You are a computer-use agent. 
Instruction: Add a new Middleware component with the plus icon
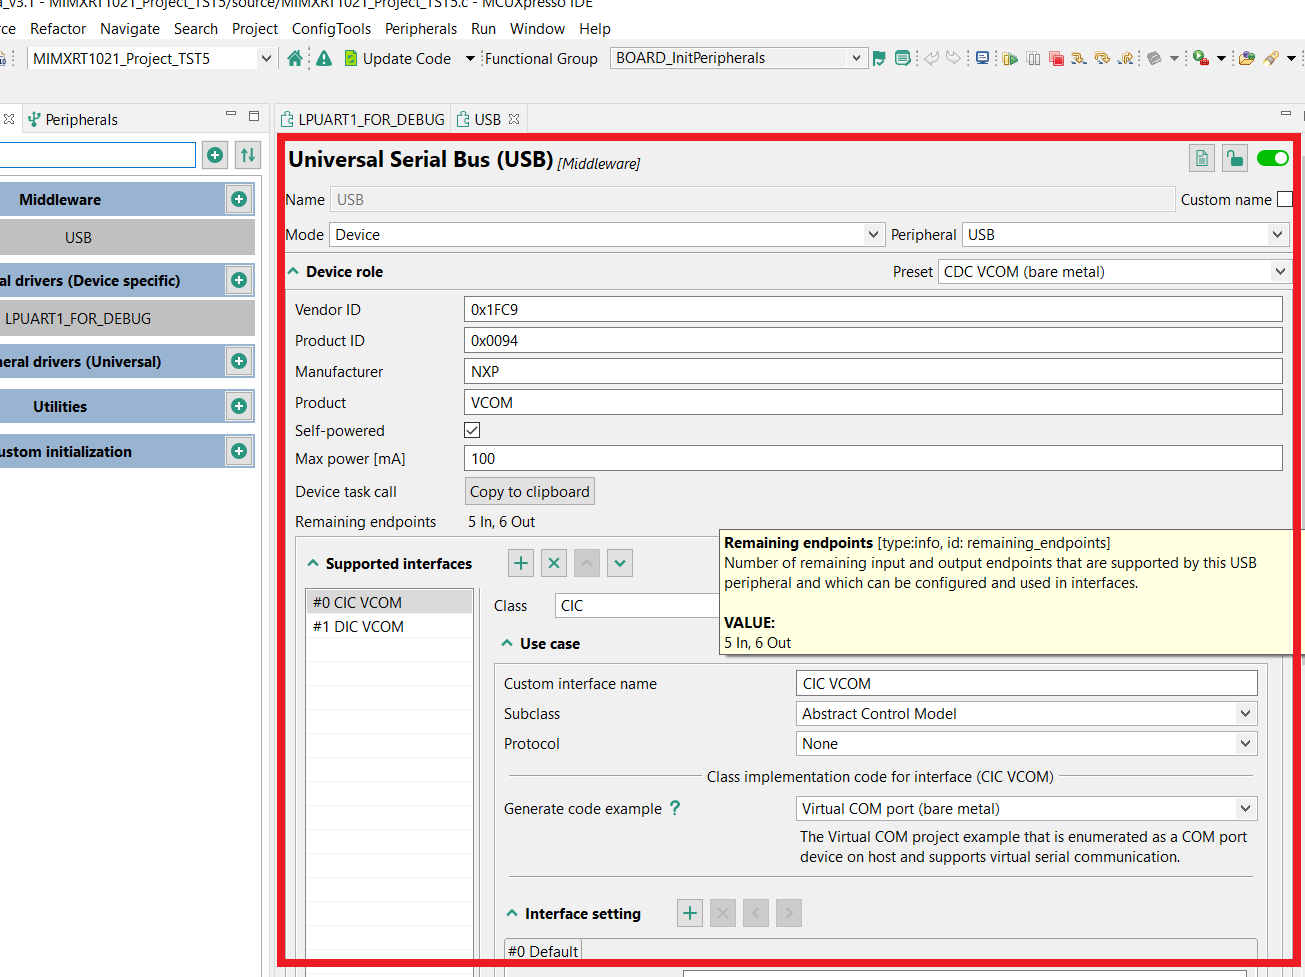238,199
